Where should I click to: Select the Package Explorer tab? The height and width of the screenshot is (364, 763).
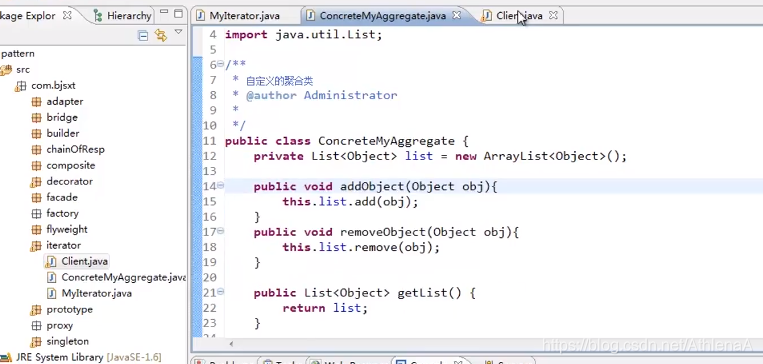(28, 16)
